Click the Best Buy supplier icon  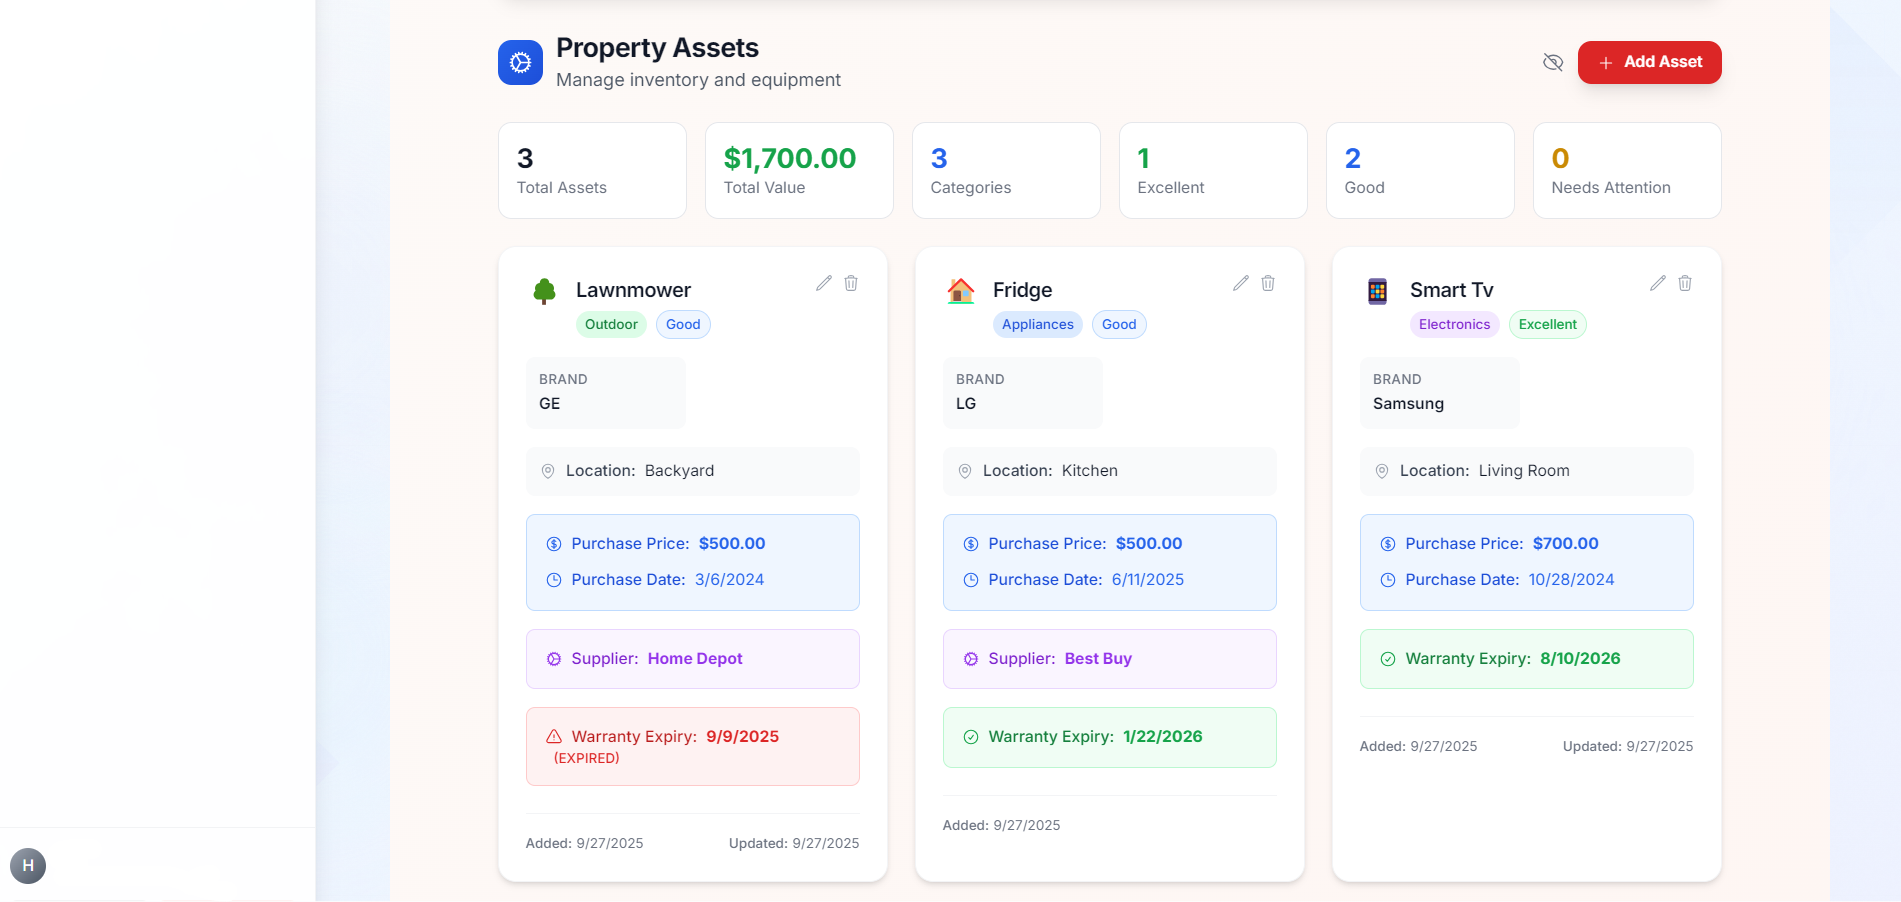pyautogui.click(x=971, y=659)
